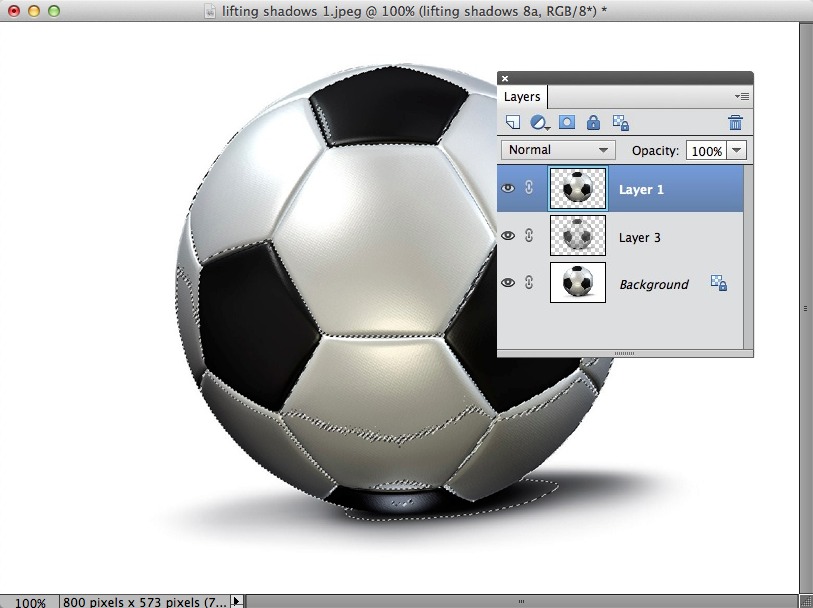Click the Opacity 100% input field

pos(706,151)
